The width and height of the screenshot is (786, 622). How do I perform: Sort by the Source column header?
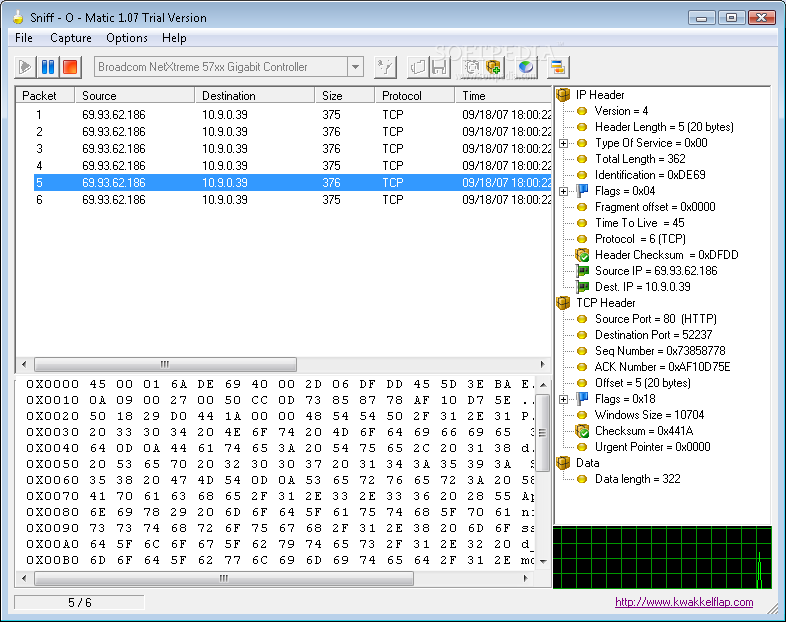pos(134,95)
